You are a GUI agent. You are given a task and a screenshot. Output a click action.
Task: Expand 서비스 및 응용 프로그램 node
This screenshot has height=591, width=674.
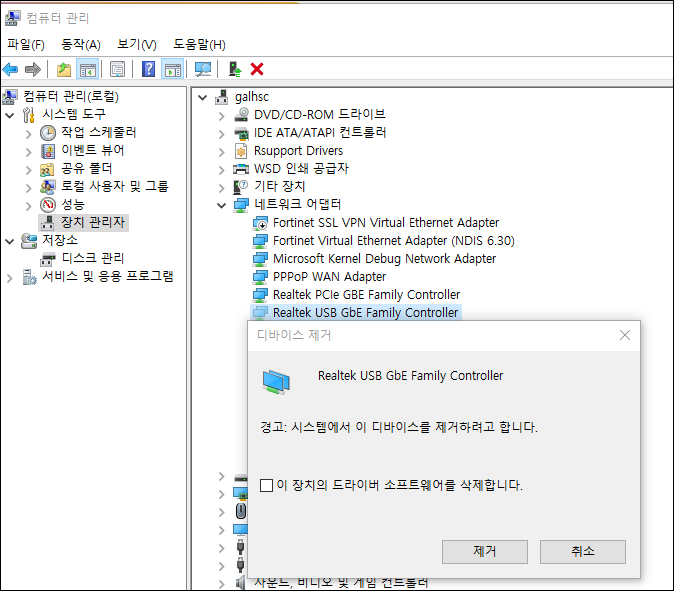coord(10,277)
